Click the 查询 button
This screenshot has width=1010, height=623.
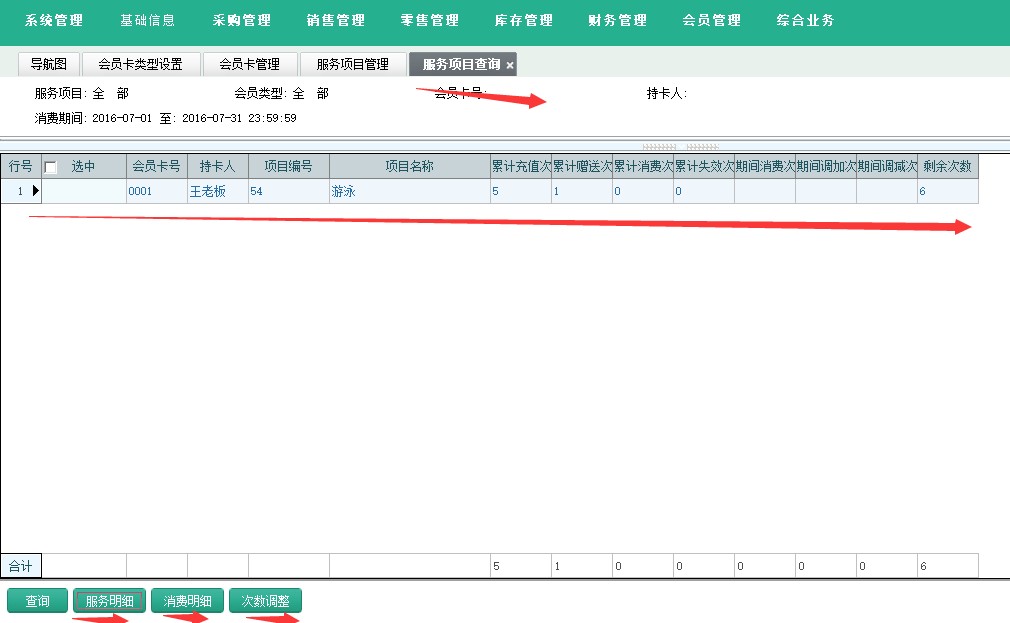tap(37, 601)
